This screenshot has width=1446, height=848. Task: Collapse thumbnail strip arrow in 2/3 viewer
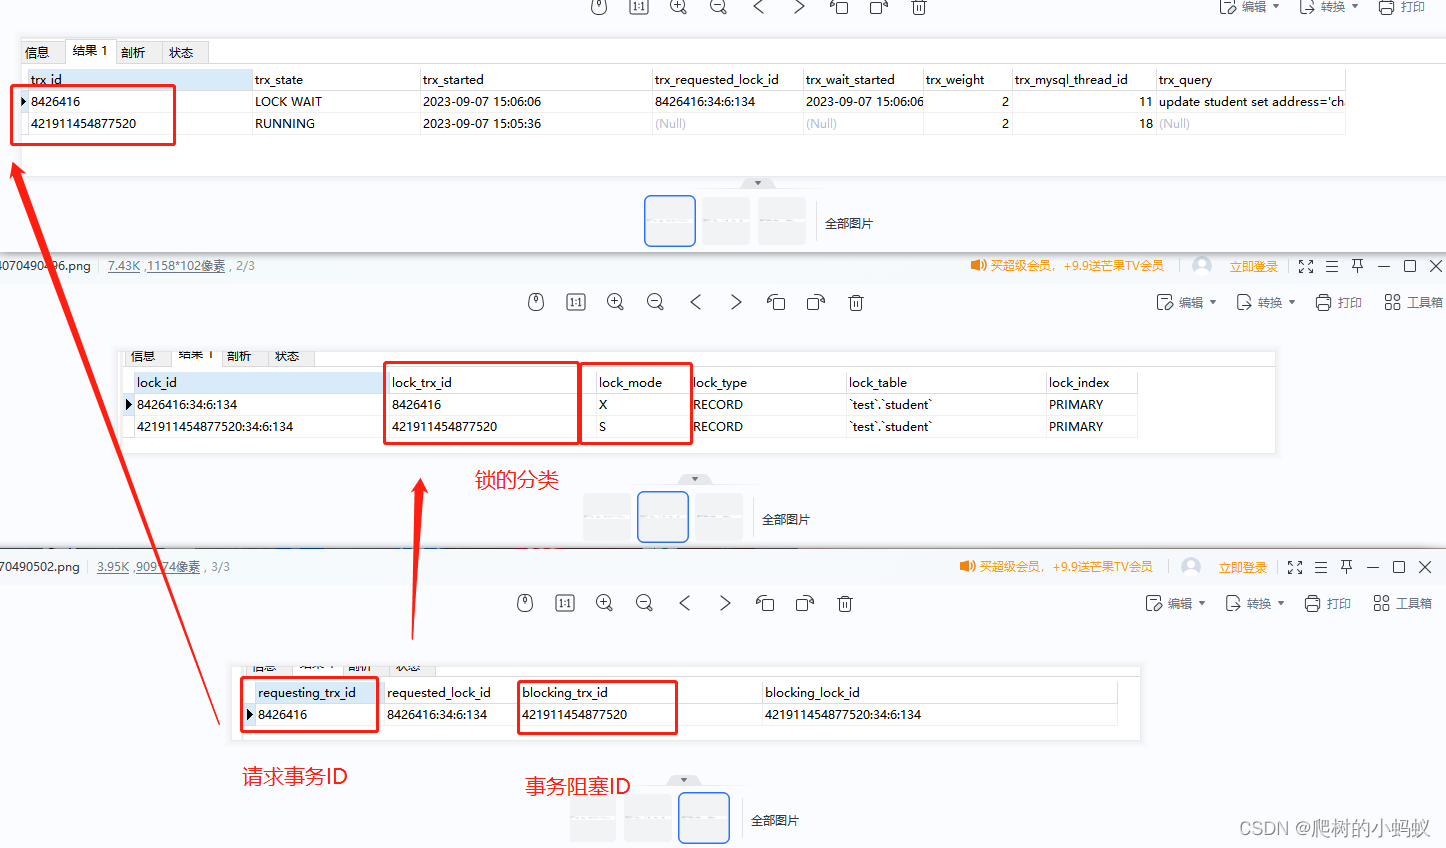695,479
